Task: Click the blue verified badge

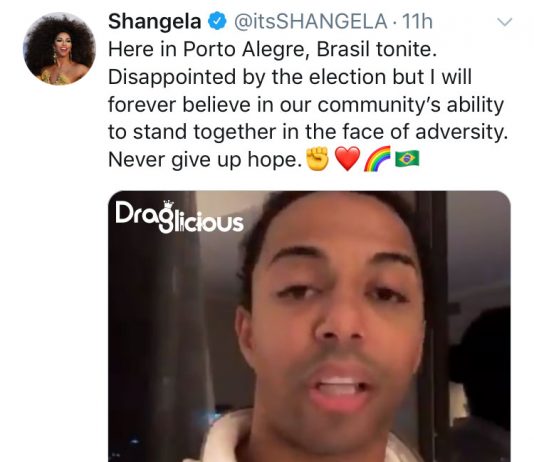Action: click(x=218, y=21)
